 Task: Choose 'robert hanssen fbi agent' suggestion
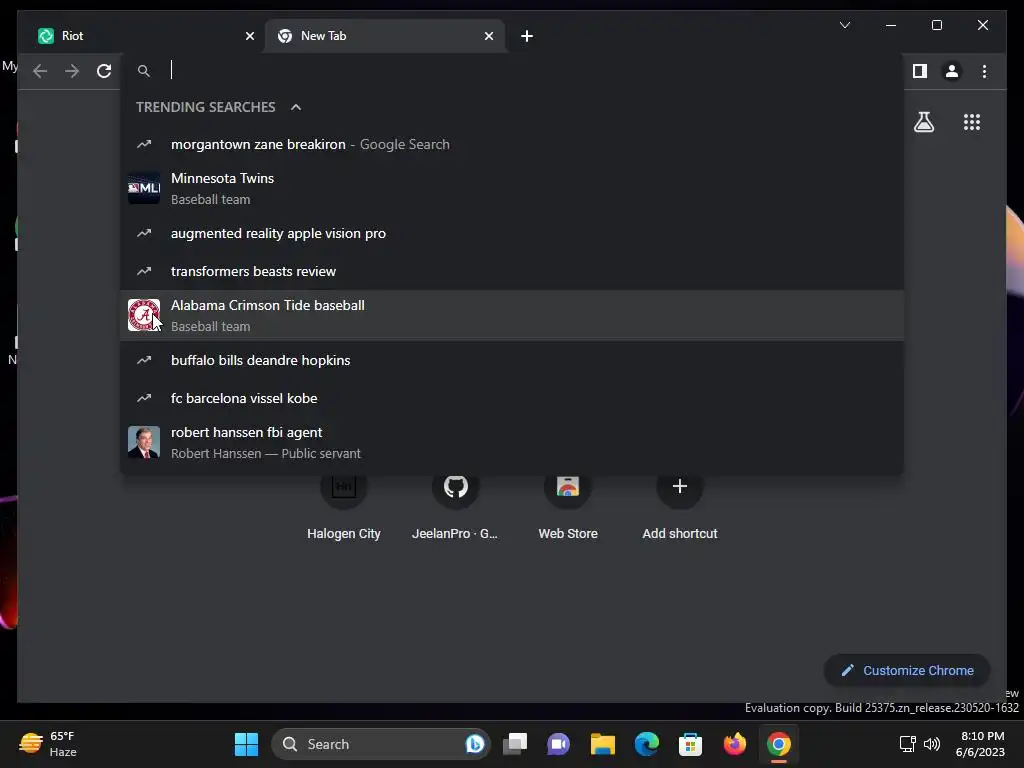point(512,442)
